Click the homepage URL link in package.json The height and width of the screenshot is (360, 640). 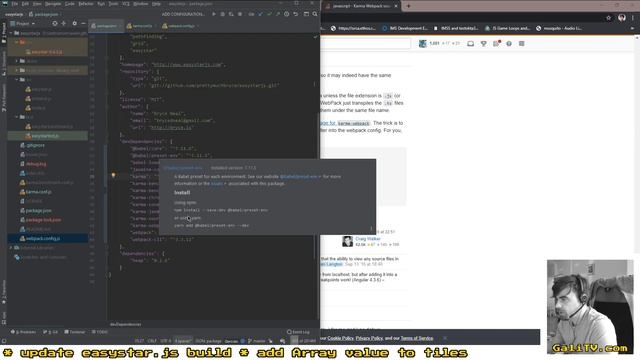pyautogui.click(x=187, y=64)
